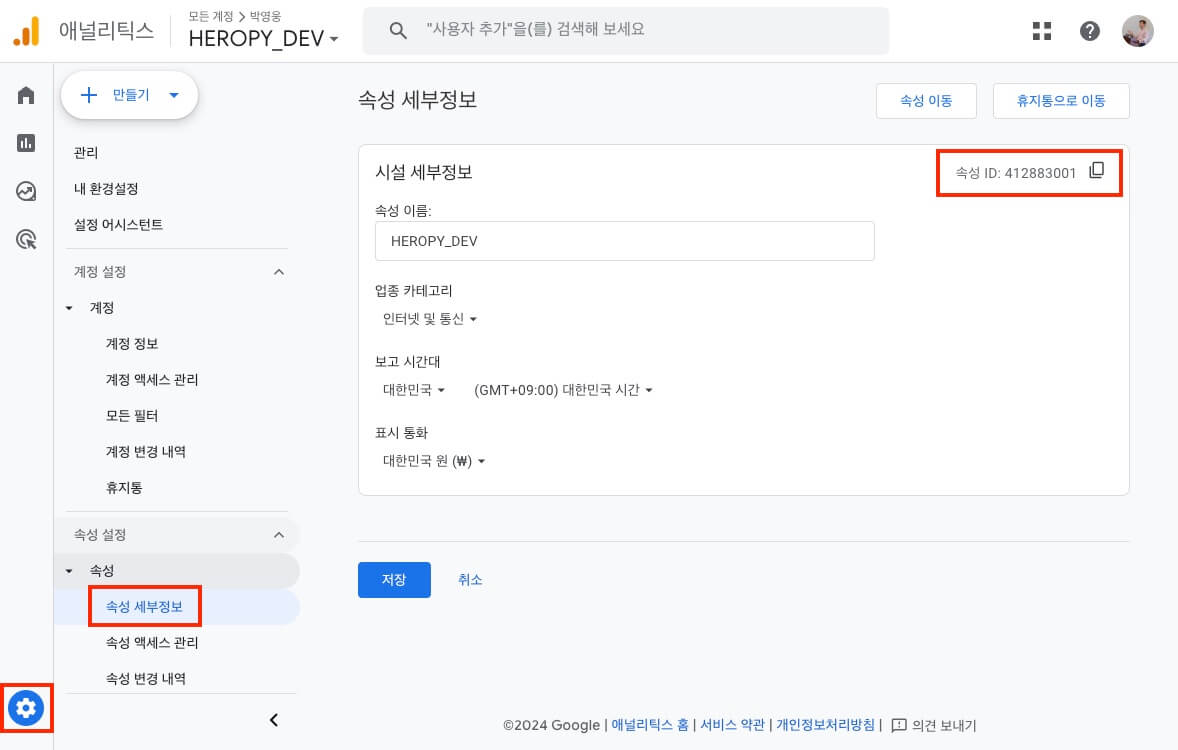Viewport: 1178px width, 750px height.
Task: Open the Analytics help question mark icon
Action: (1089, 31)
